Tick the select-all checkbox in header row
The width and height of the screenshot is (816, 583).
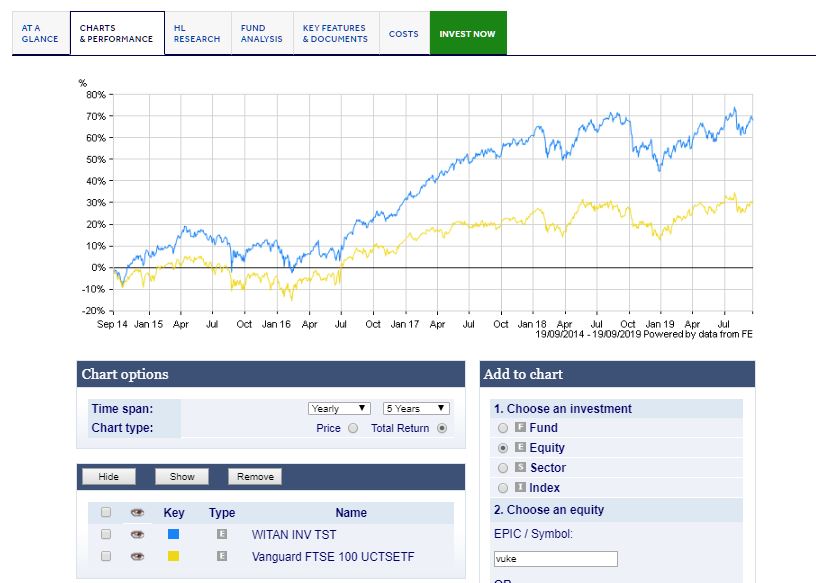coord(106,512)
